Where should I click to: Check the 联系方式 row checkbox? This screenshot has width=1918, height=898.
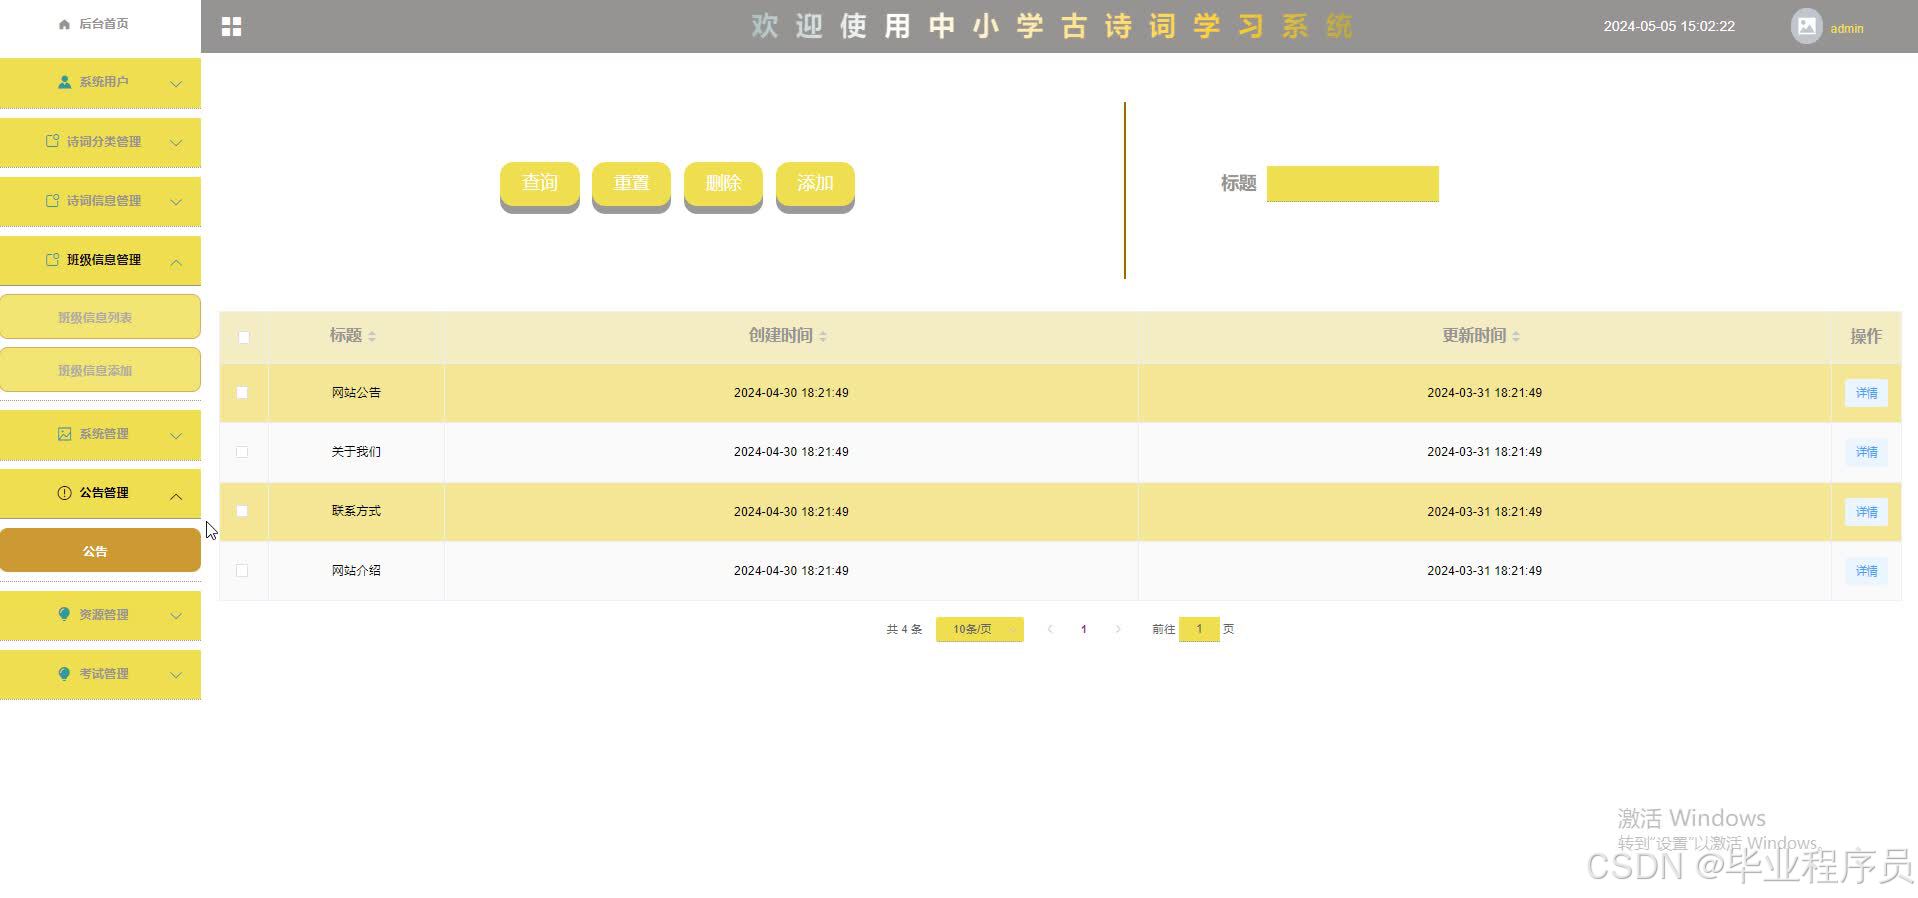(242, 511)
